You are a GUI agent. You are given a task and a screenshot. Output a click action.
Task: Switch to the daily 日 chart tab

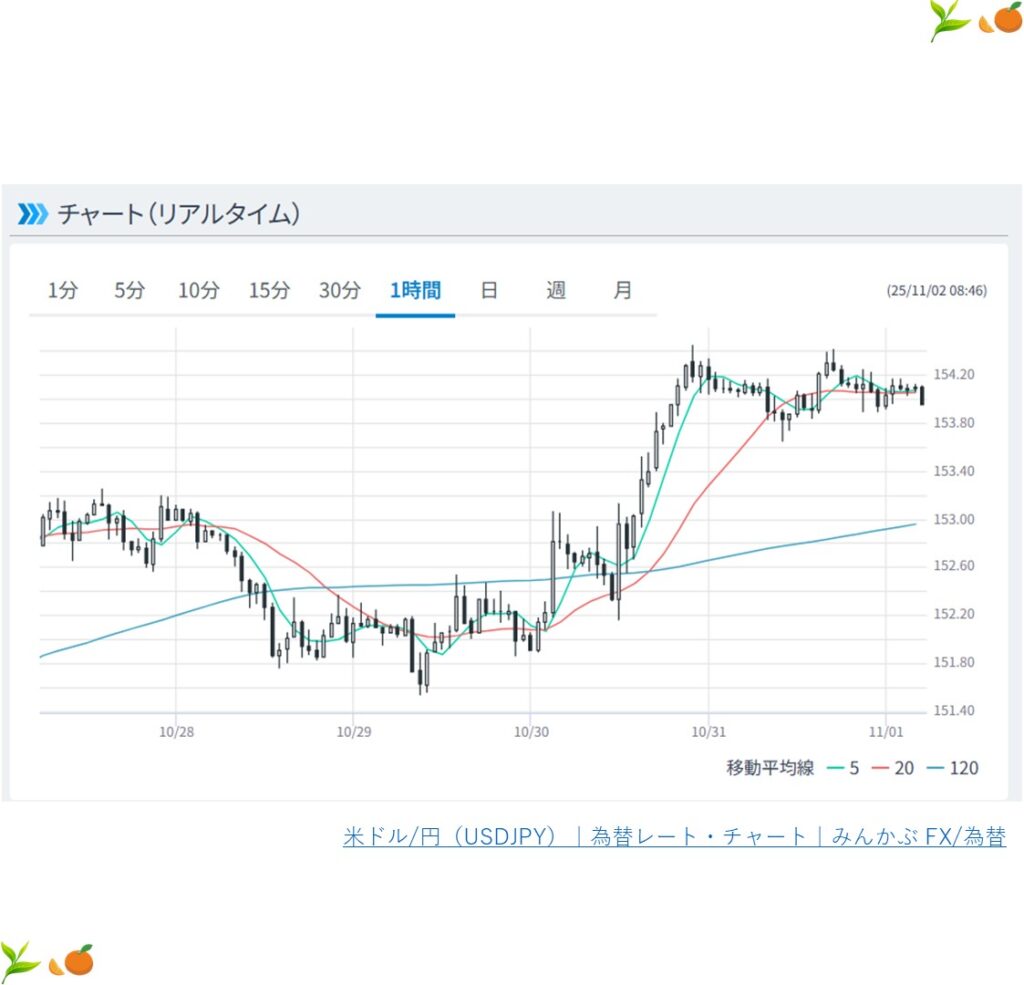tap(489, 291)
